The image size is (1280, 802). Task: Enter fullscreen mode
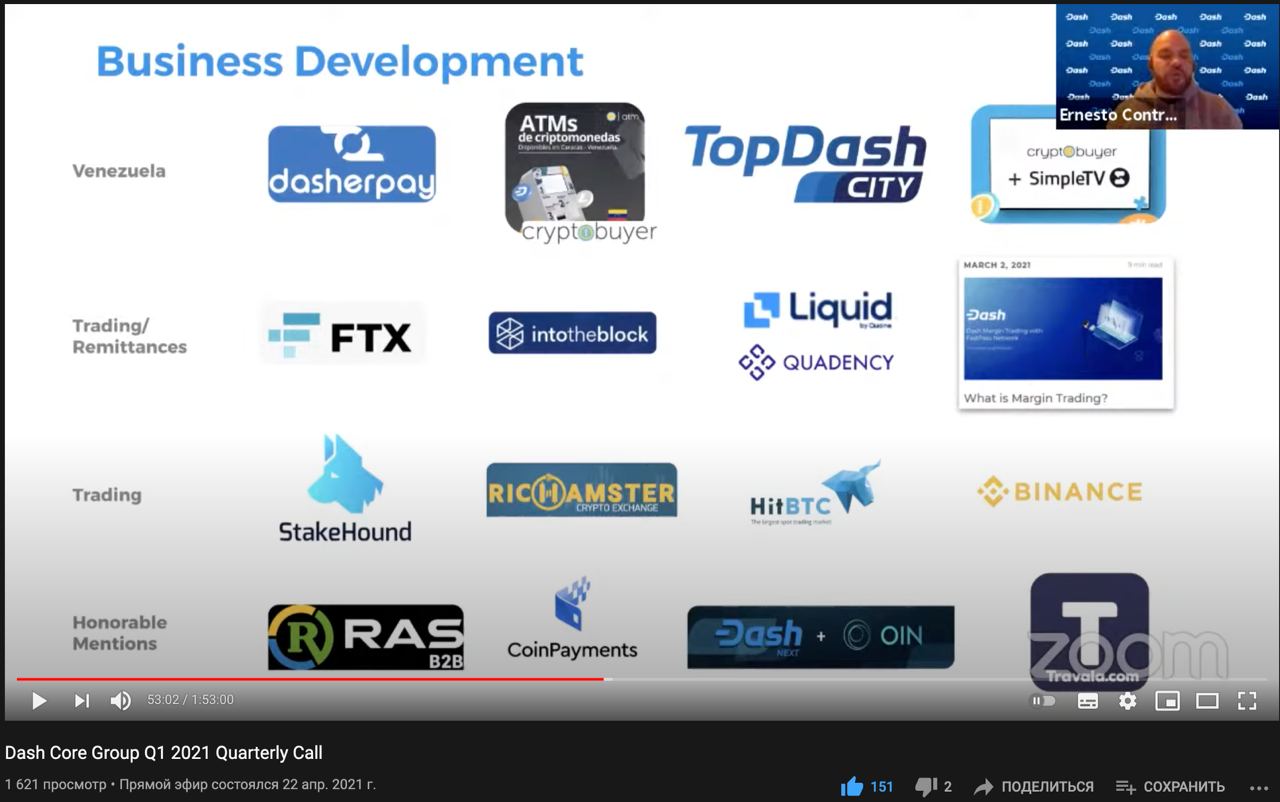click(1247, 701)
